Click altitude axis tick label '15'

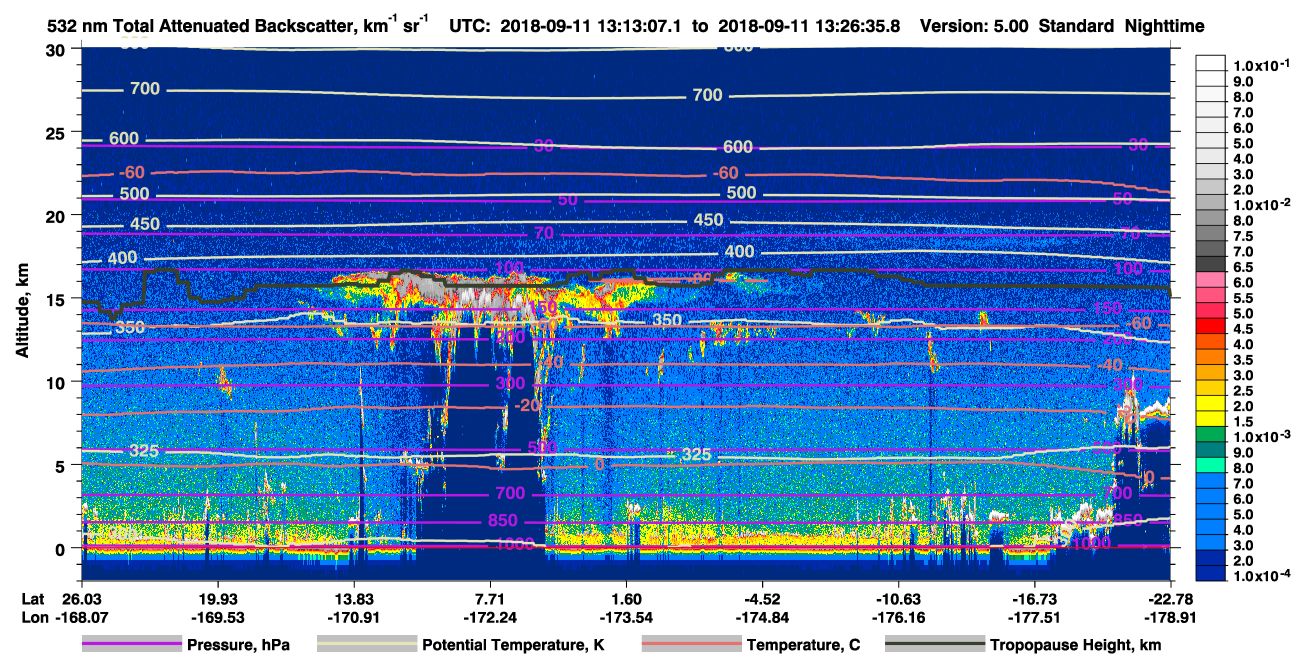coord(58,299)
